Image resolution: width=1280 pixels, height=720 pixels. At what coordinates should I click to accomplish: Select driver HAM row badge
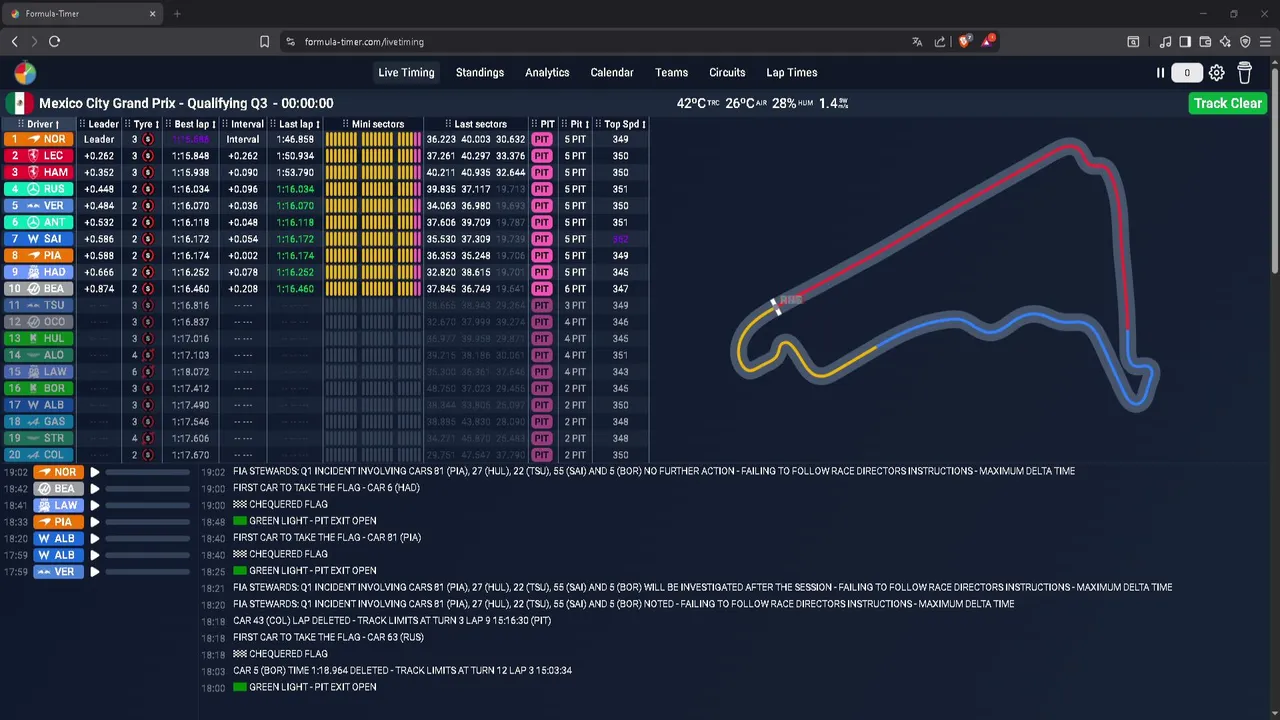pyautogui.click(x=39, y=173)
